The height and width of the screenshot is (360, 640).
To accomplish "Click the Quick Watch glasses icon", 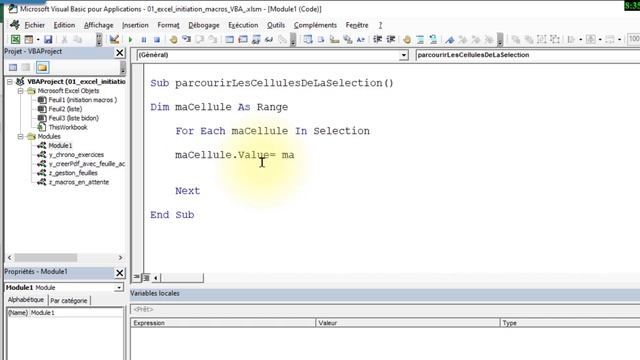I will [269, 40].
